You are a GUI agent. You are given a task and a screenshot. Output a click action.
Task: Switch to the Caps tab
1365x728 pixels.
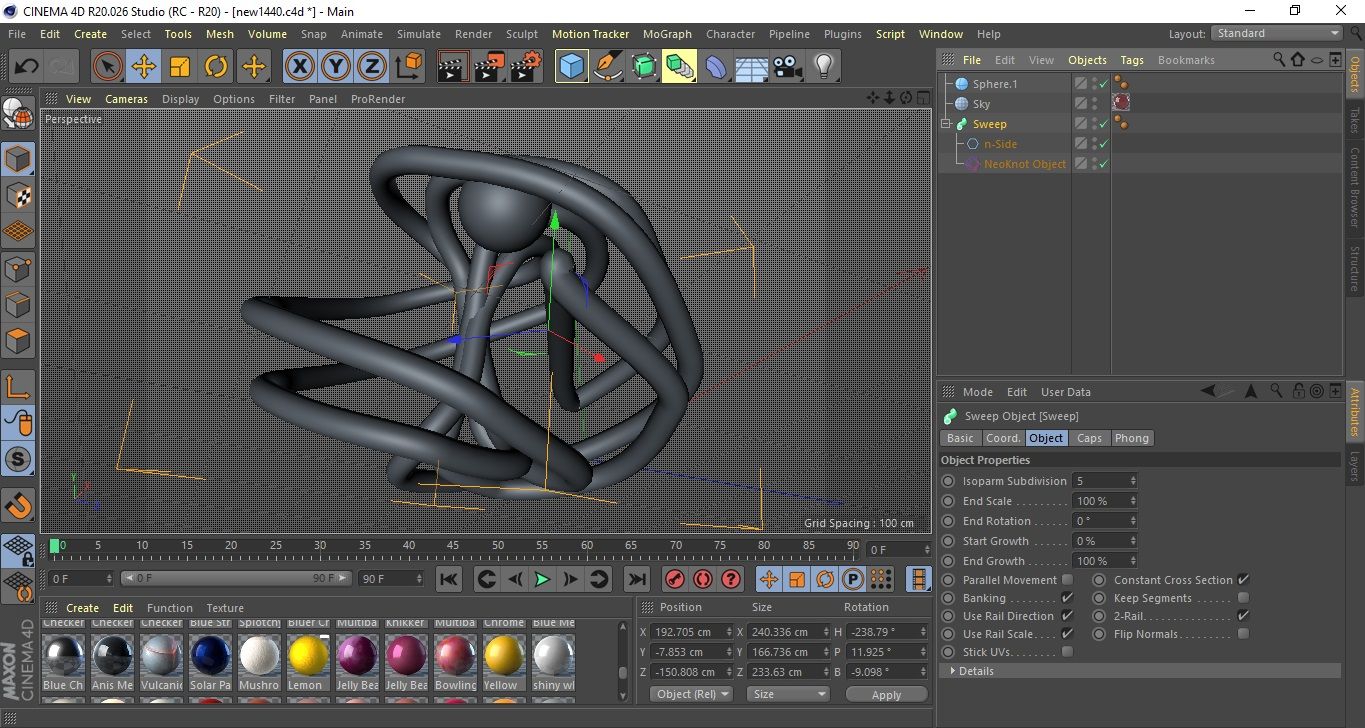pyautogui.click(x=1089, y=438)
